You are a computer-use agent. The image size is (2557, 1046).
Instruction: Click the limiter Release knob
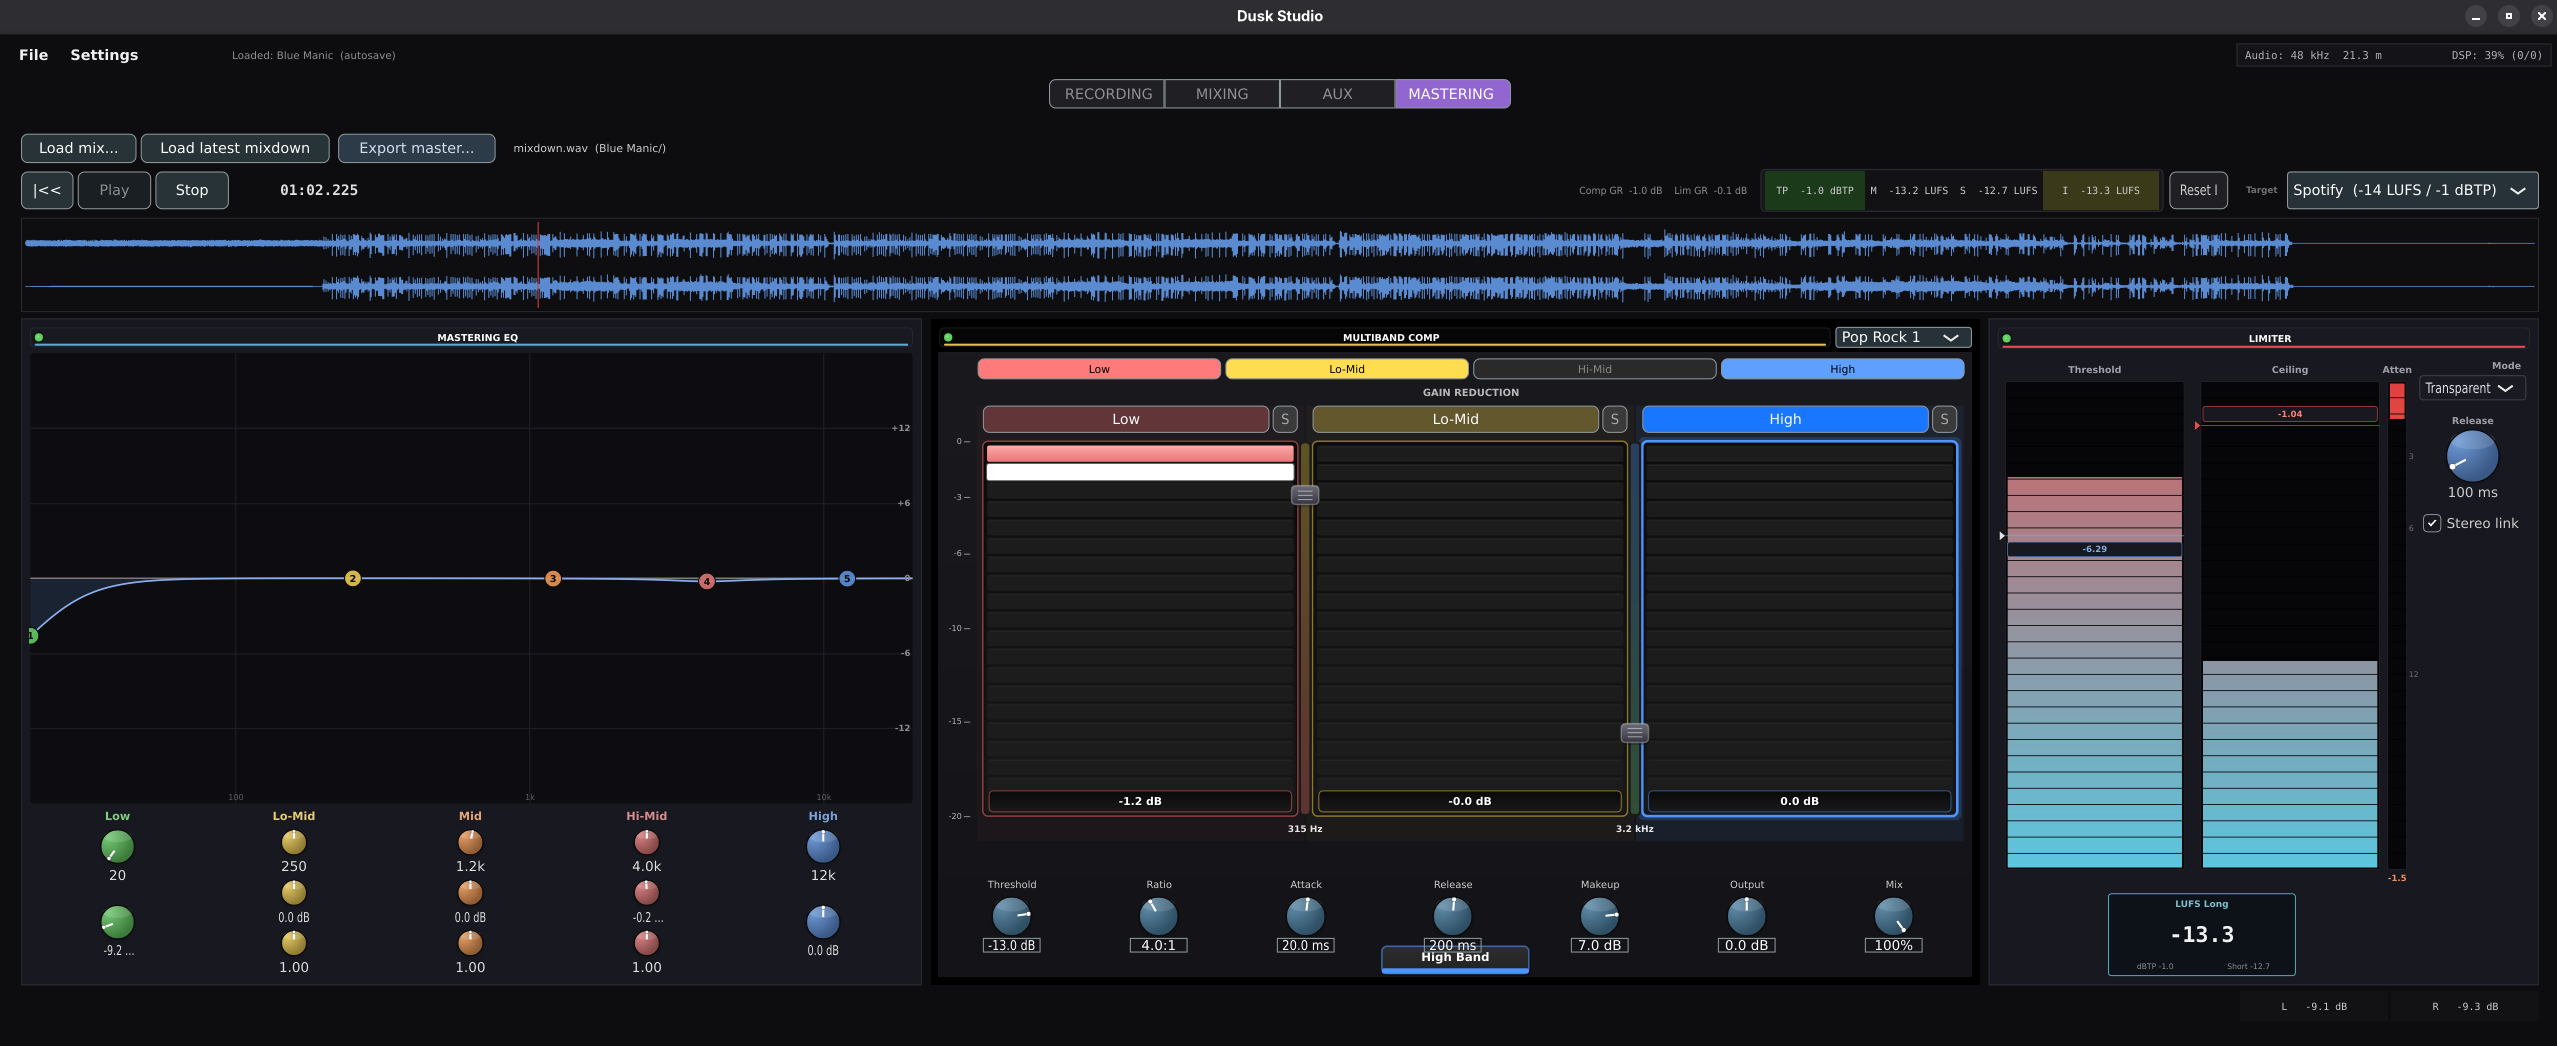coord(2472,456)
